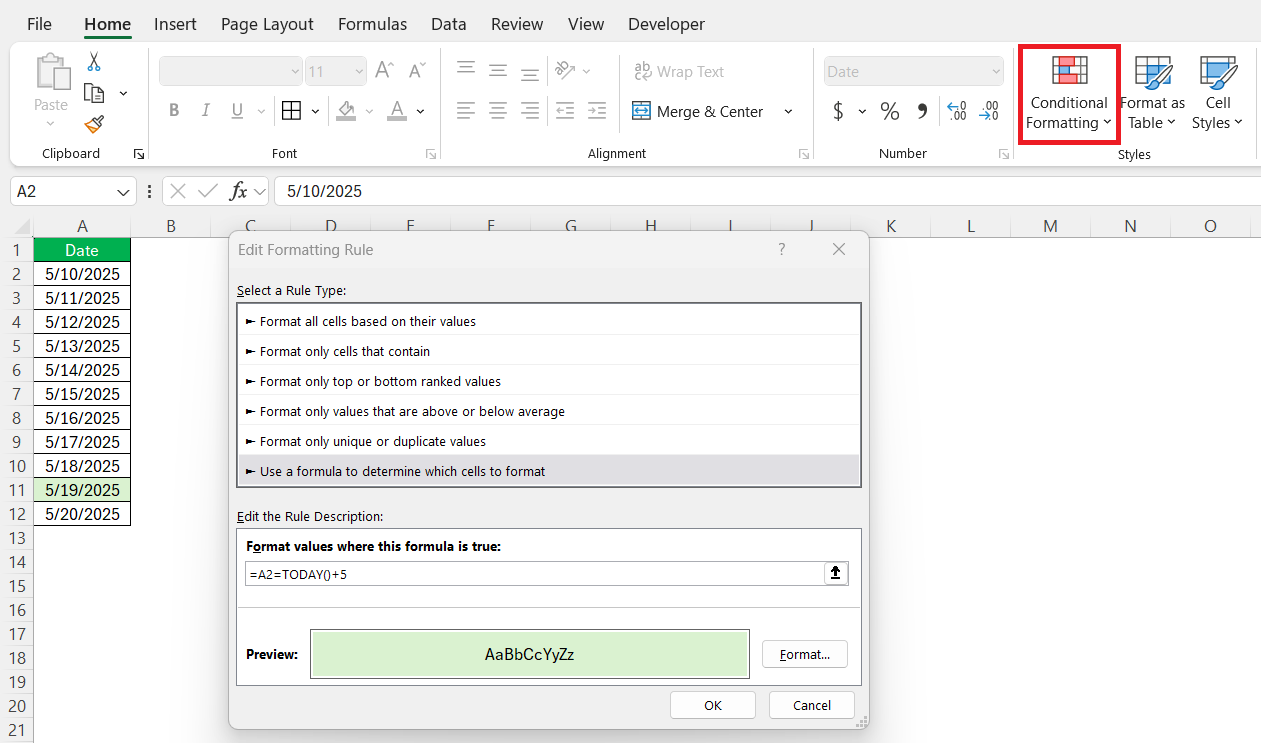Open the Conditional Formatting menu
1261x743 pixels.
coord(1069,95)
